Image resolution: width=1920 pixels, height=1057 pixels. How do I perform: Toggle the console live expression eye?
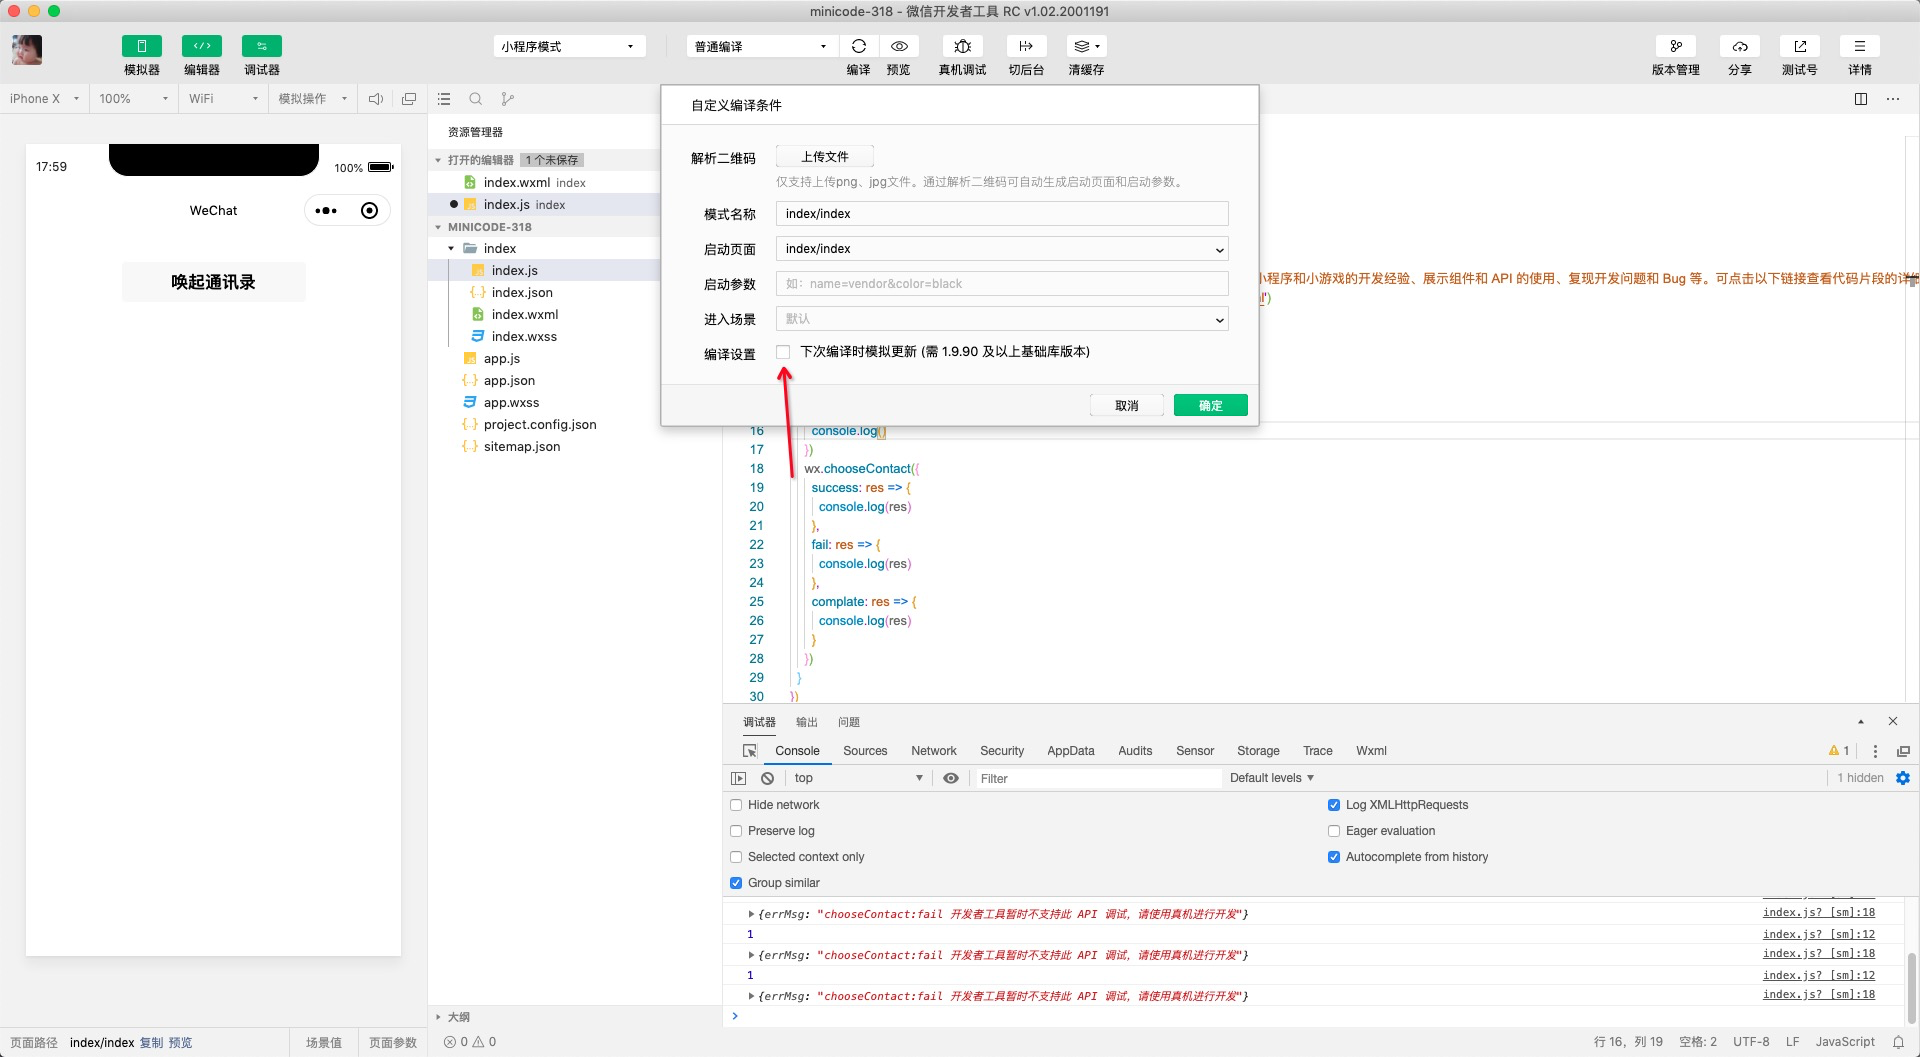[951, 778]
